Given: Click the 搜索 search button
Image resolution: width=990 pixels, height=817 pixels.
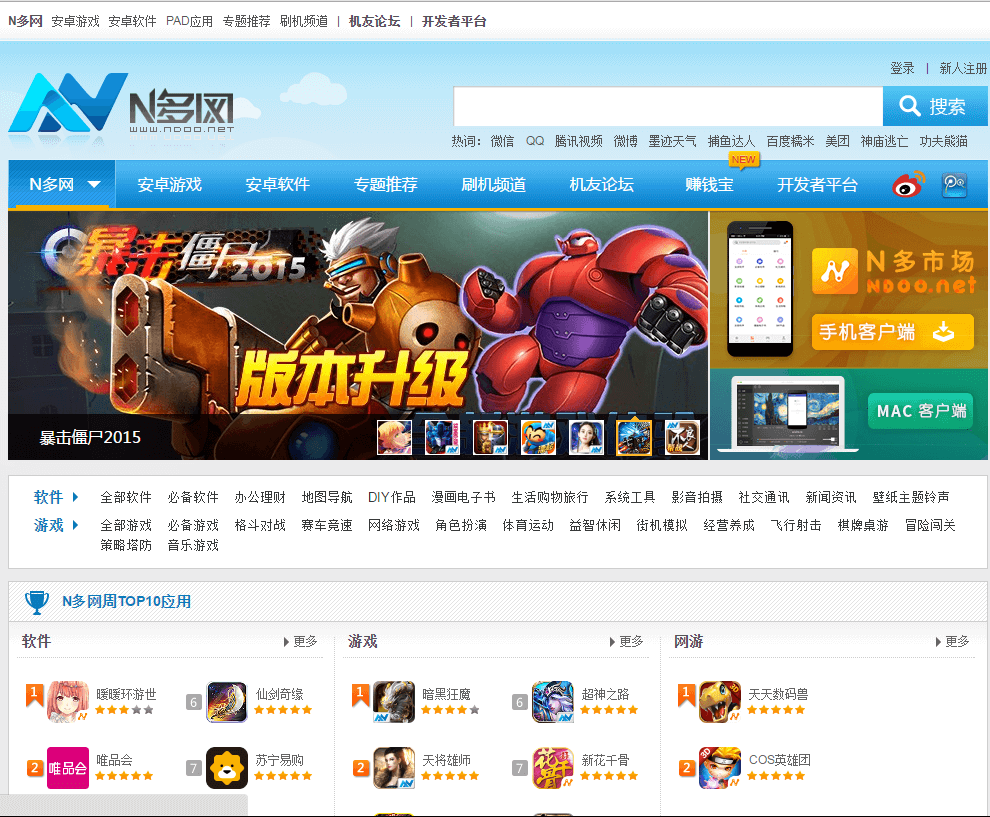Looking at the screenshot, I should pyautogui.click(x=935, y=106).
